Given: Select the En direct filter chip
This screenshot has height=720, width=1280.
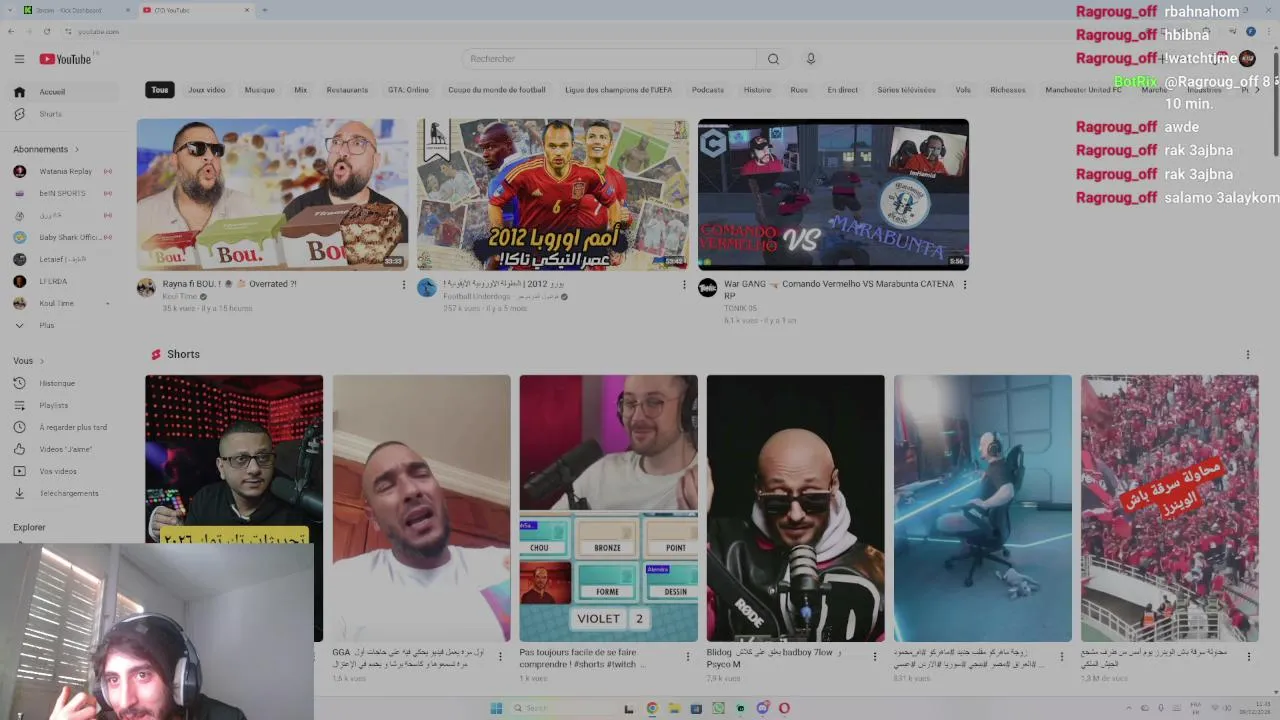Looking at the screenshot, I should tap(843, 90).
